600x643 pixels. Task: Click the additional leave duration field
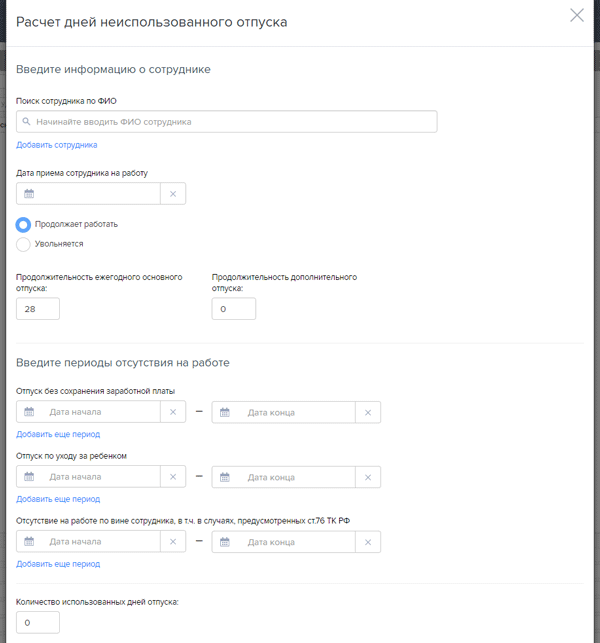click(233, 309)
